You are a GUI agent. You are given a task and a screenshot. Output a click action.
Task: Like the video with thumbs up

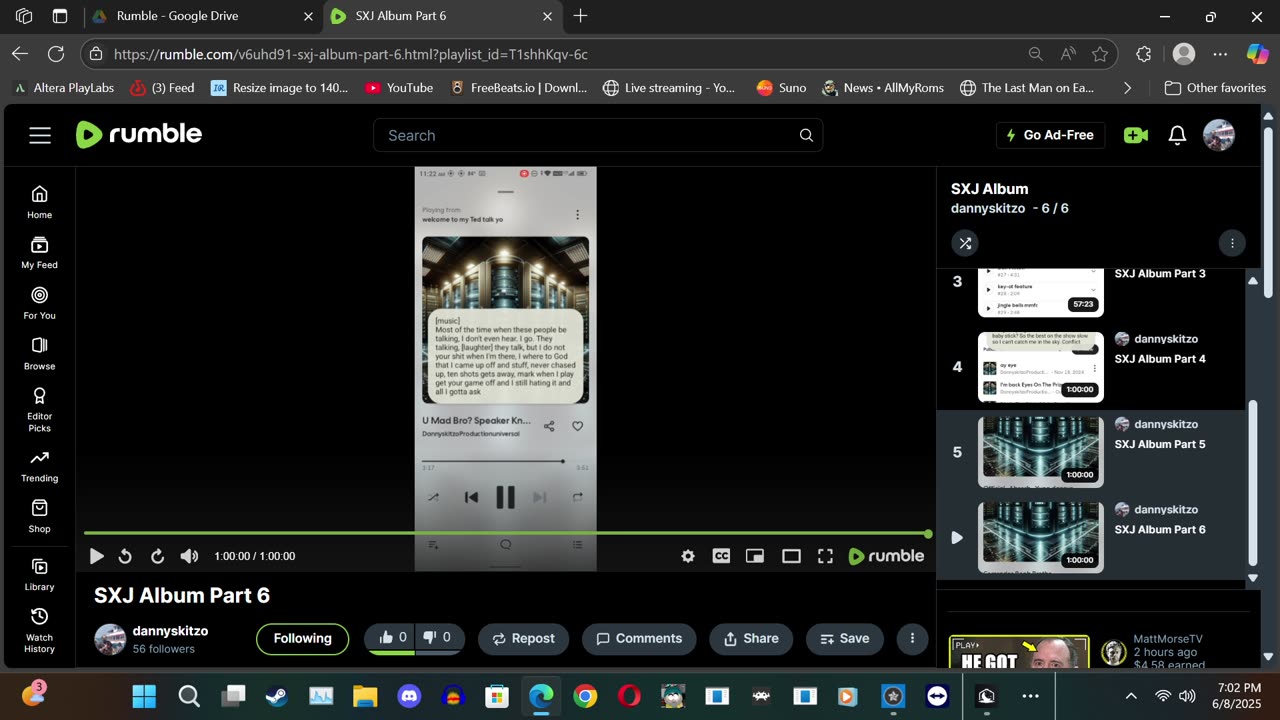pos(391,638)
